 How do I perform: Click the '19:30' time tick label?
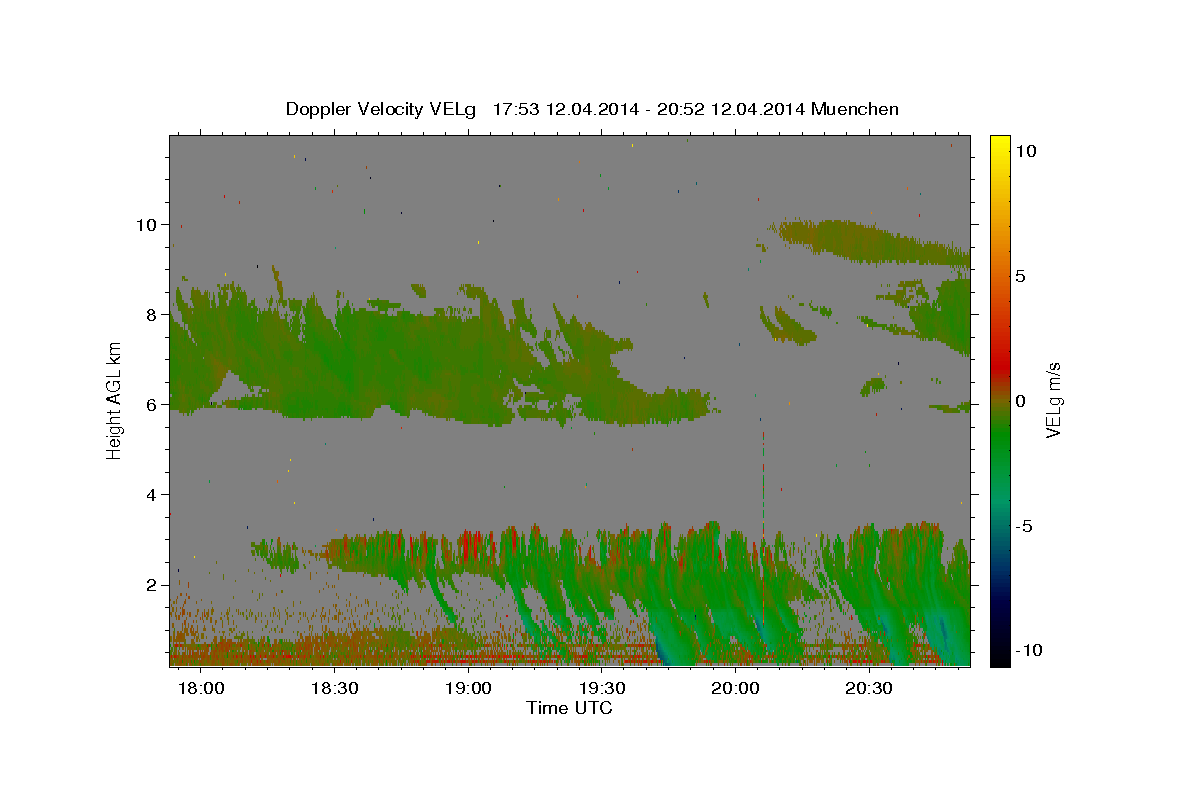tap(602, 688)
